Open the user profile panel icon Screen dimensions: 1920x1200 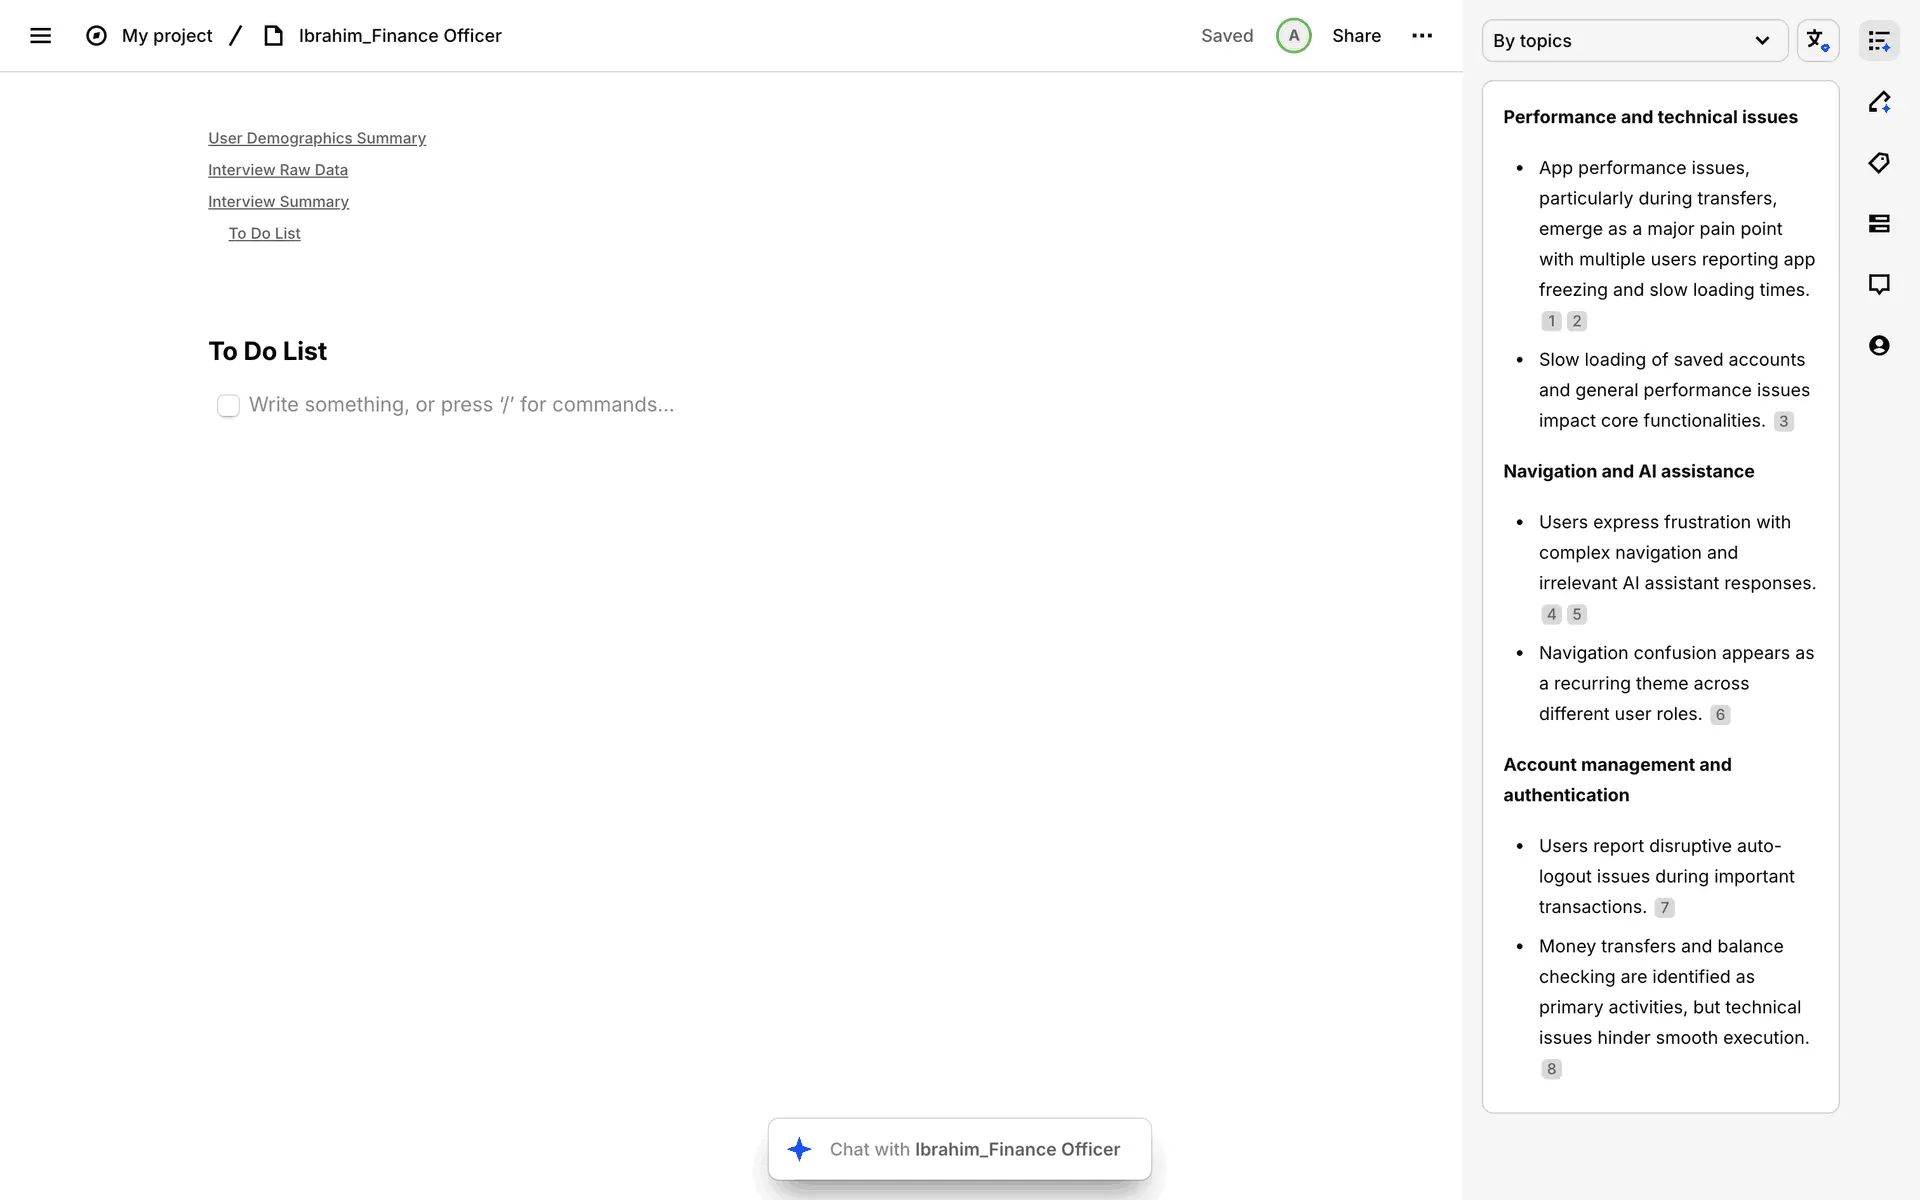[x=1879, y=346]
